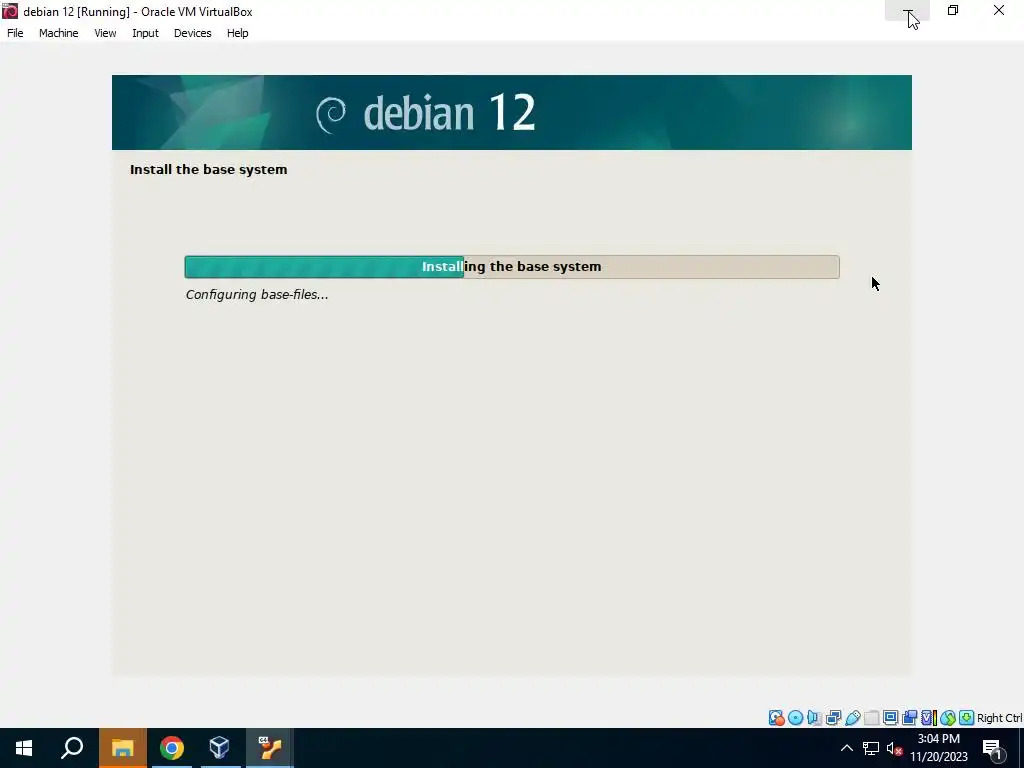Image resolution: width=1024 pixels, height=768 pixels.
Task: Click the Installing the base system progress bar
Action: pyautogui.click(x=512, y=266)
